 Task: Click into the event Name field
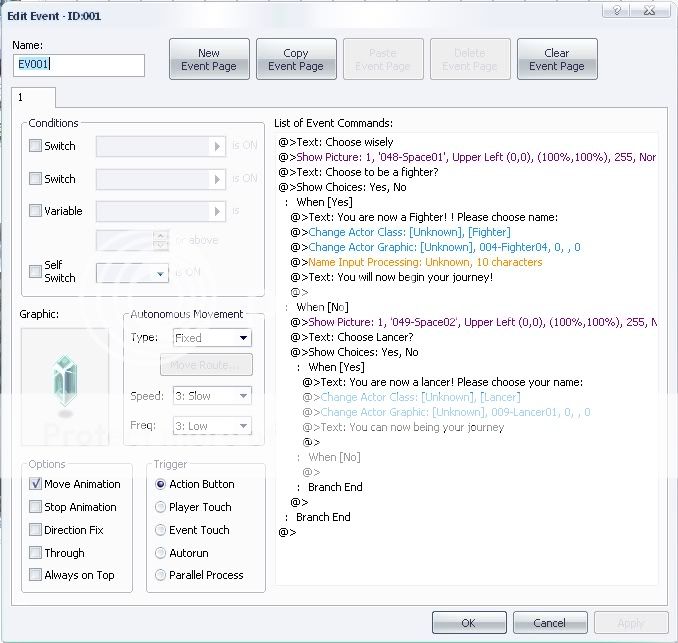coord(79,65)
